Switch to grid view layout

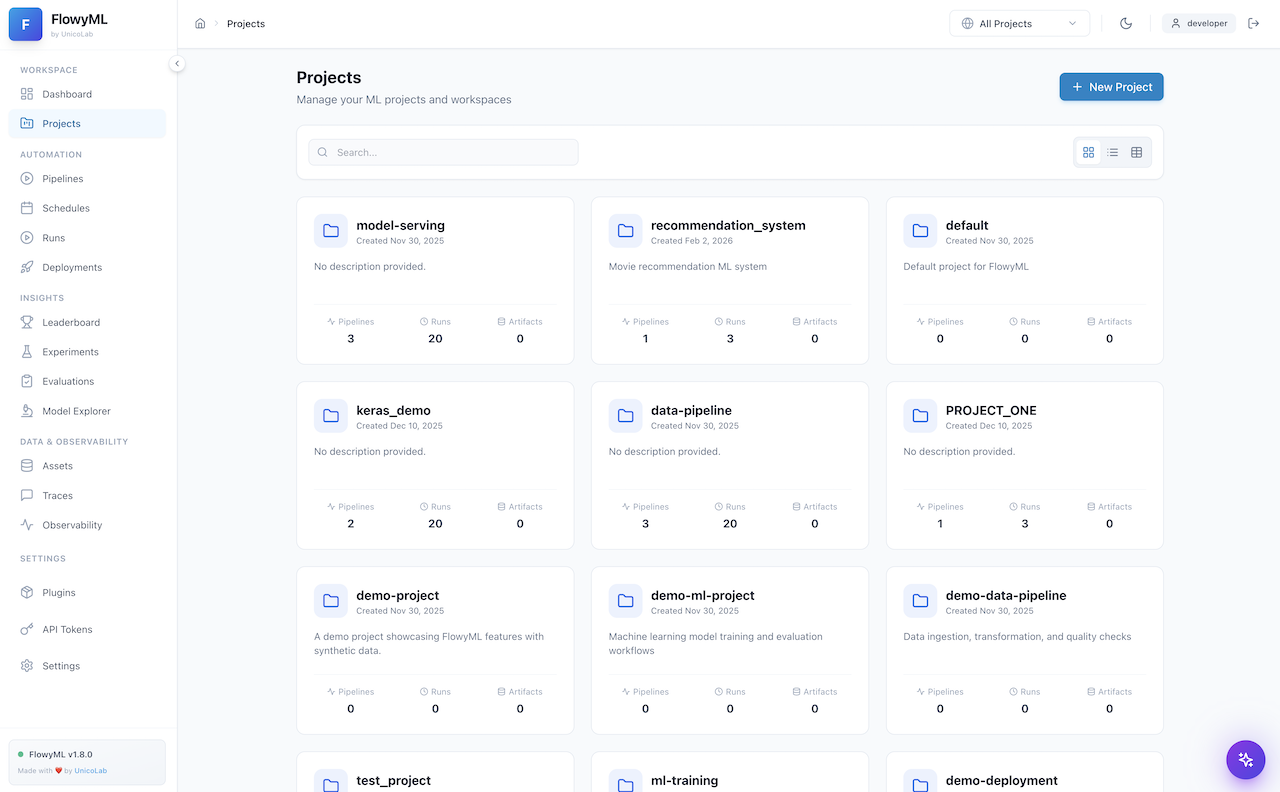click(1088, 152)
